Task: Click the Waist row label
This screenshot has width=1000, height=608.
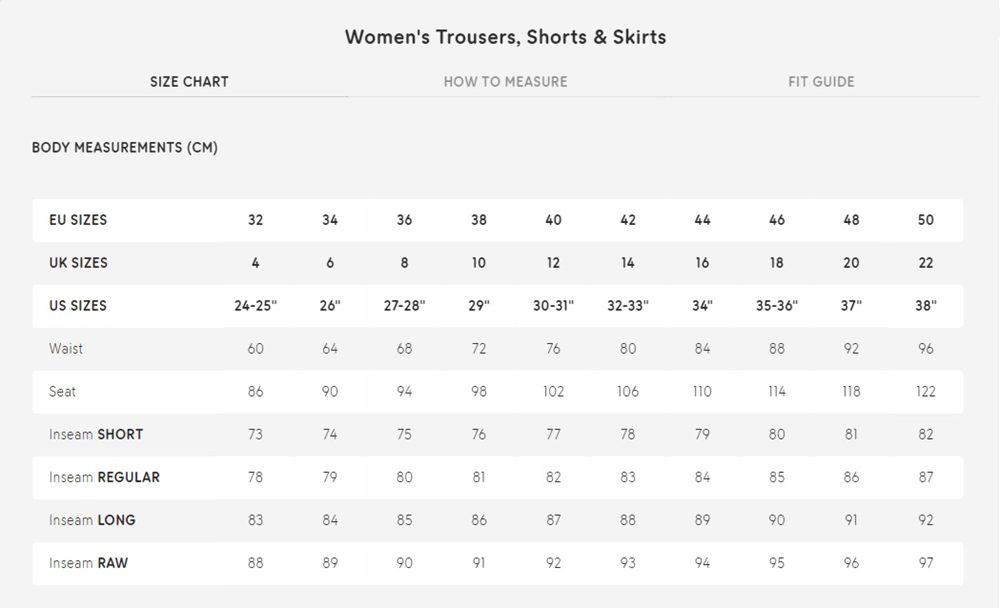Action: click(x=66, y=349)
